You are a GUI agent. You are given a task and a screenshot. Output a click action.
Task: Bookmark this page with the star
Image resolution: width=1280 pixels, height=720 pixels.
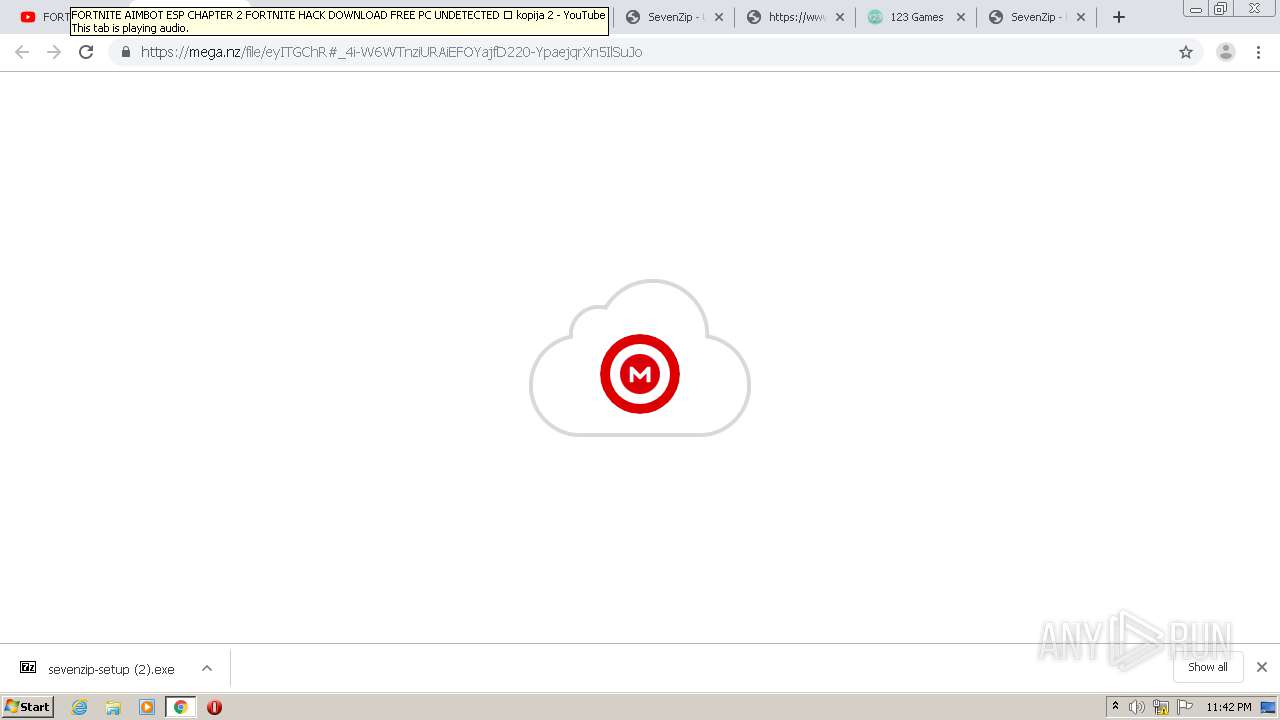1186,52
